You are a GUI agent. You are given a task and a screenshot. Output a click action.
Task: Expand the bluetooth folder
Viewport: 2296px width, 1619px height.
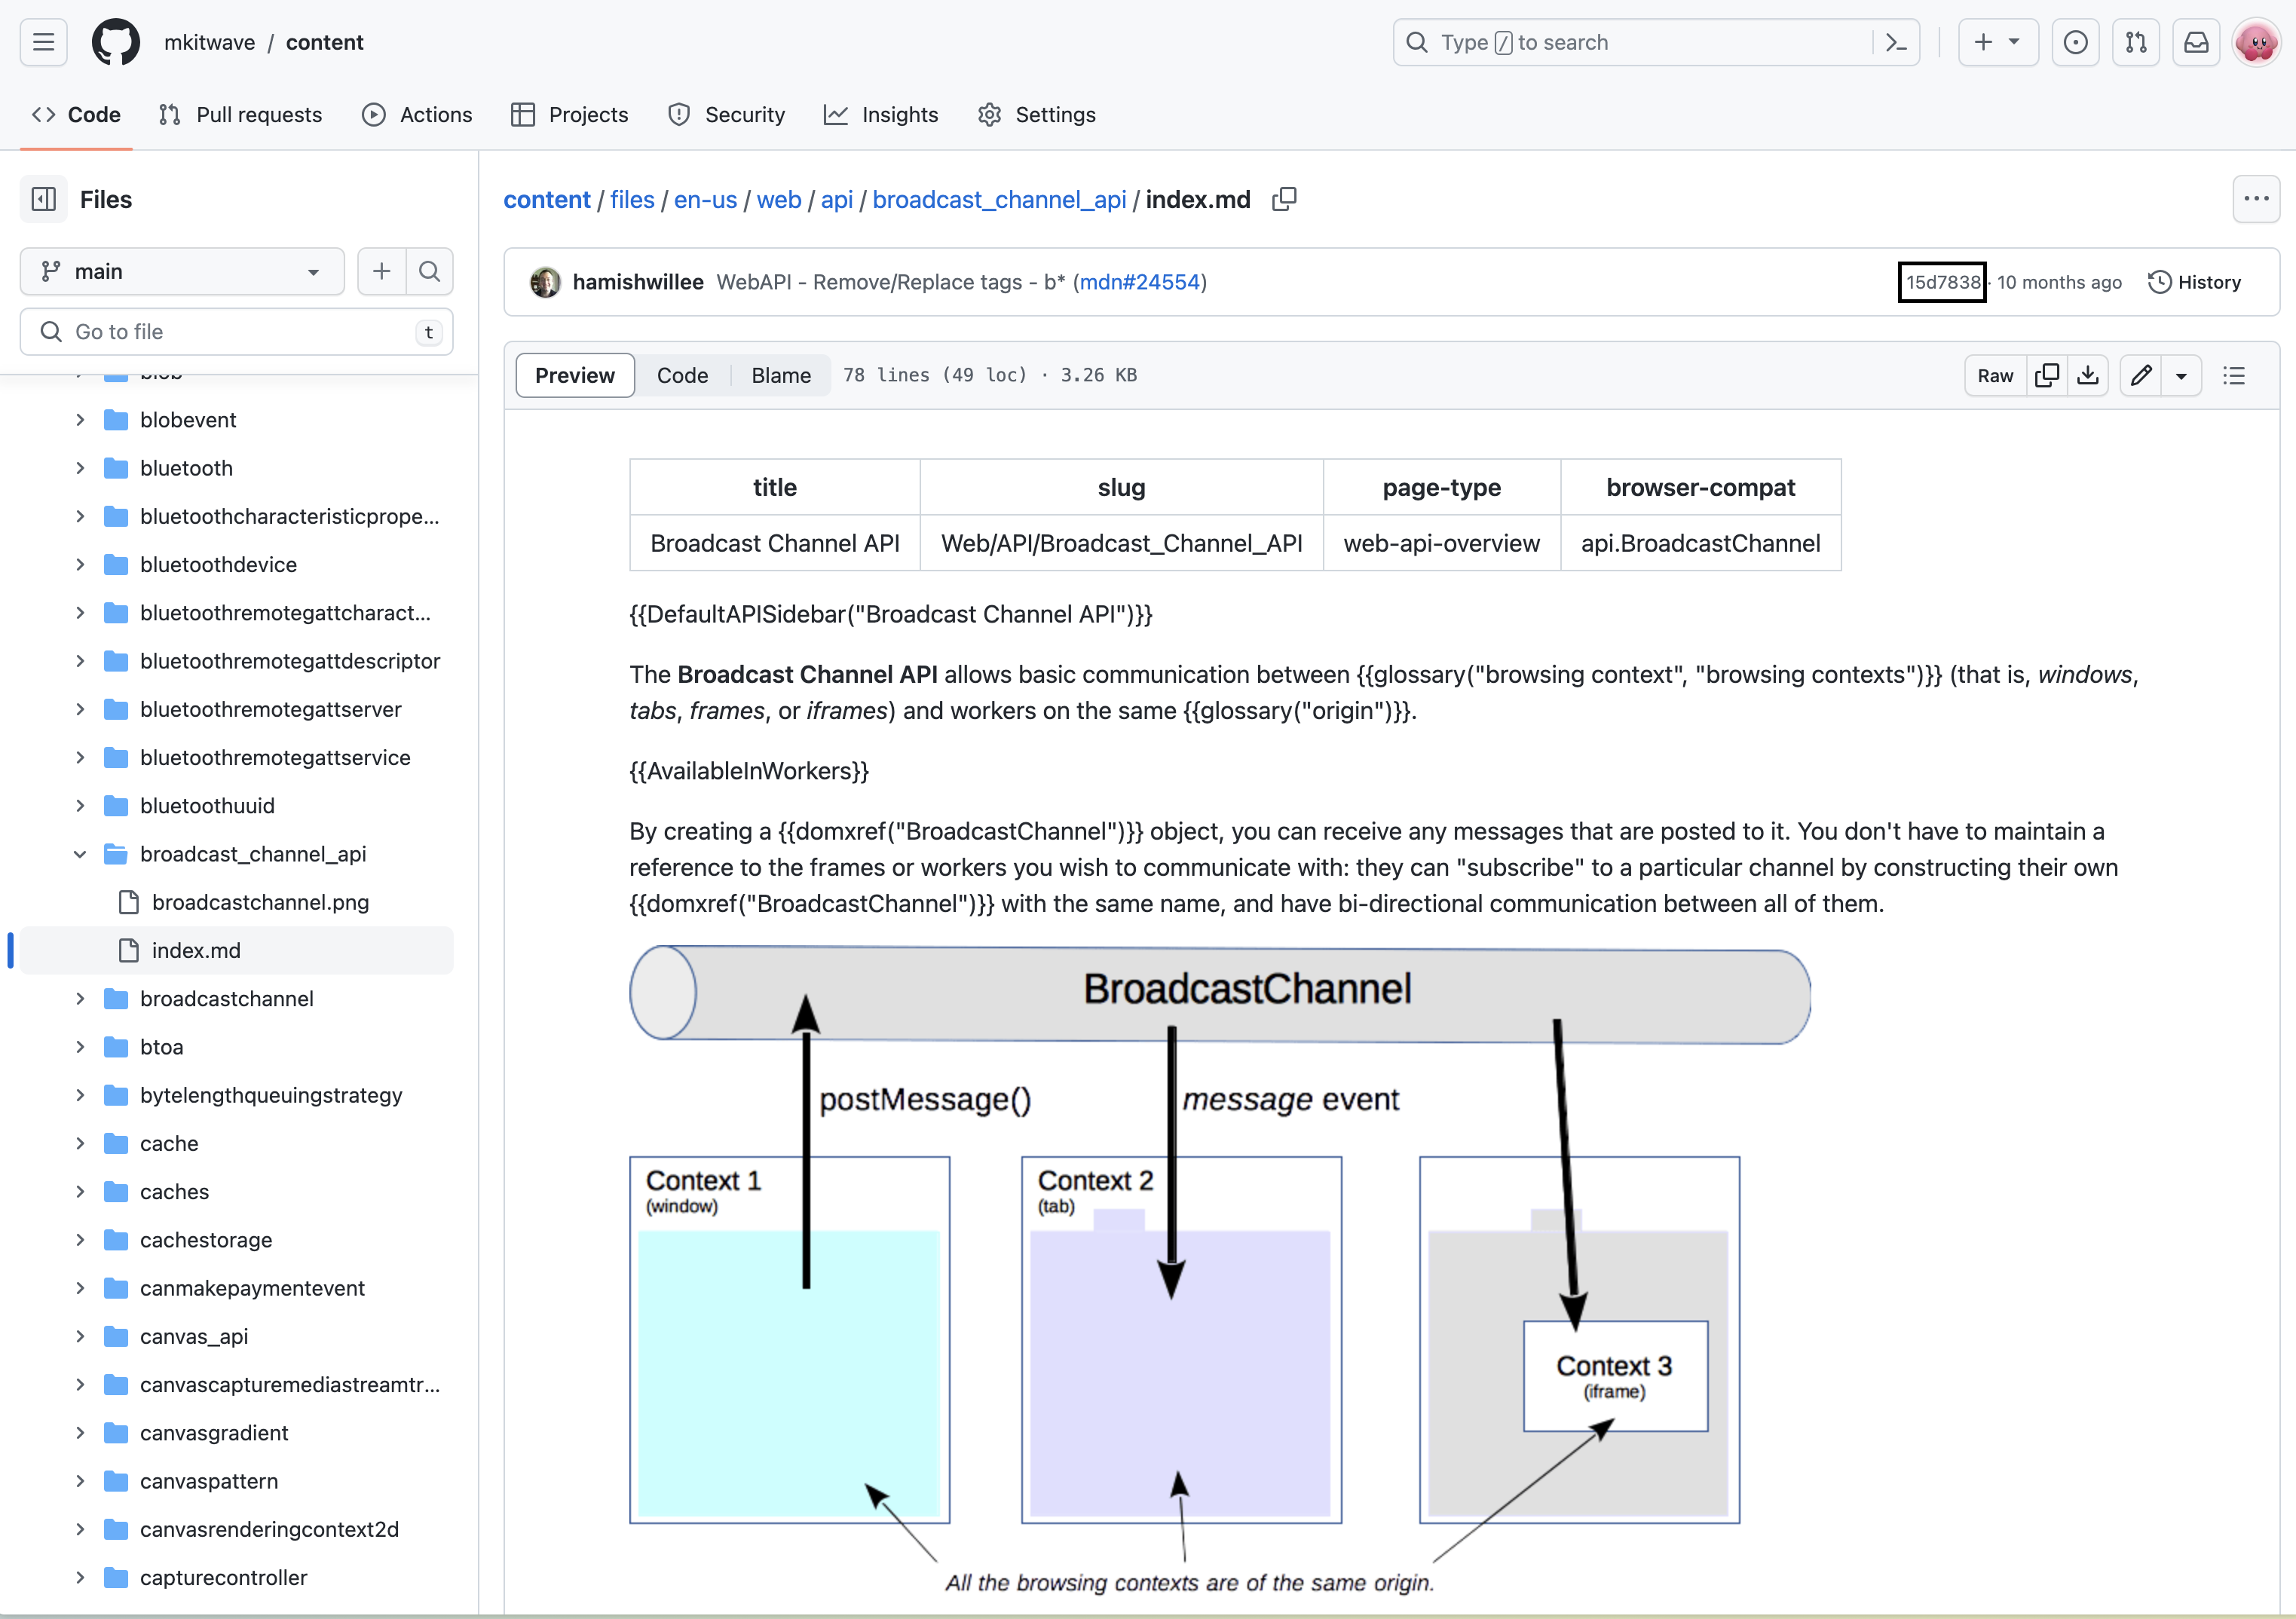click(80, 468)
